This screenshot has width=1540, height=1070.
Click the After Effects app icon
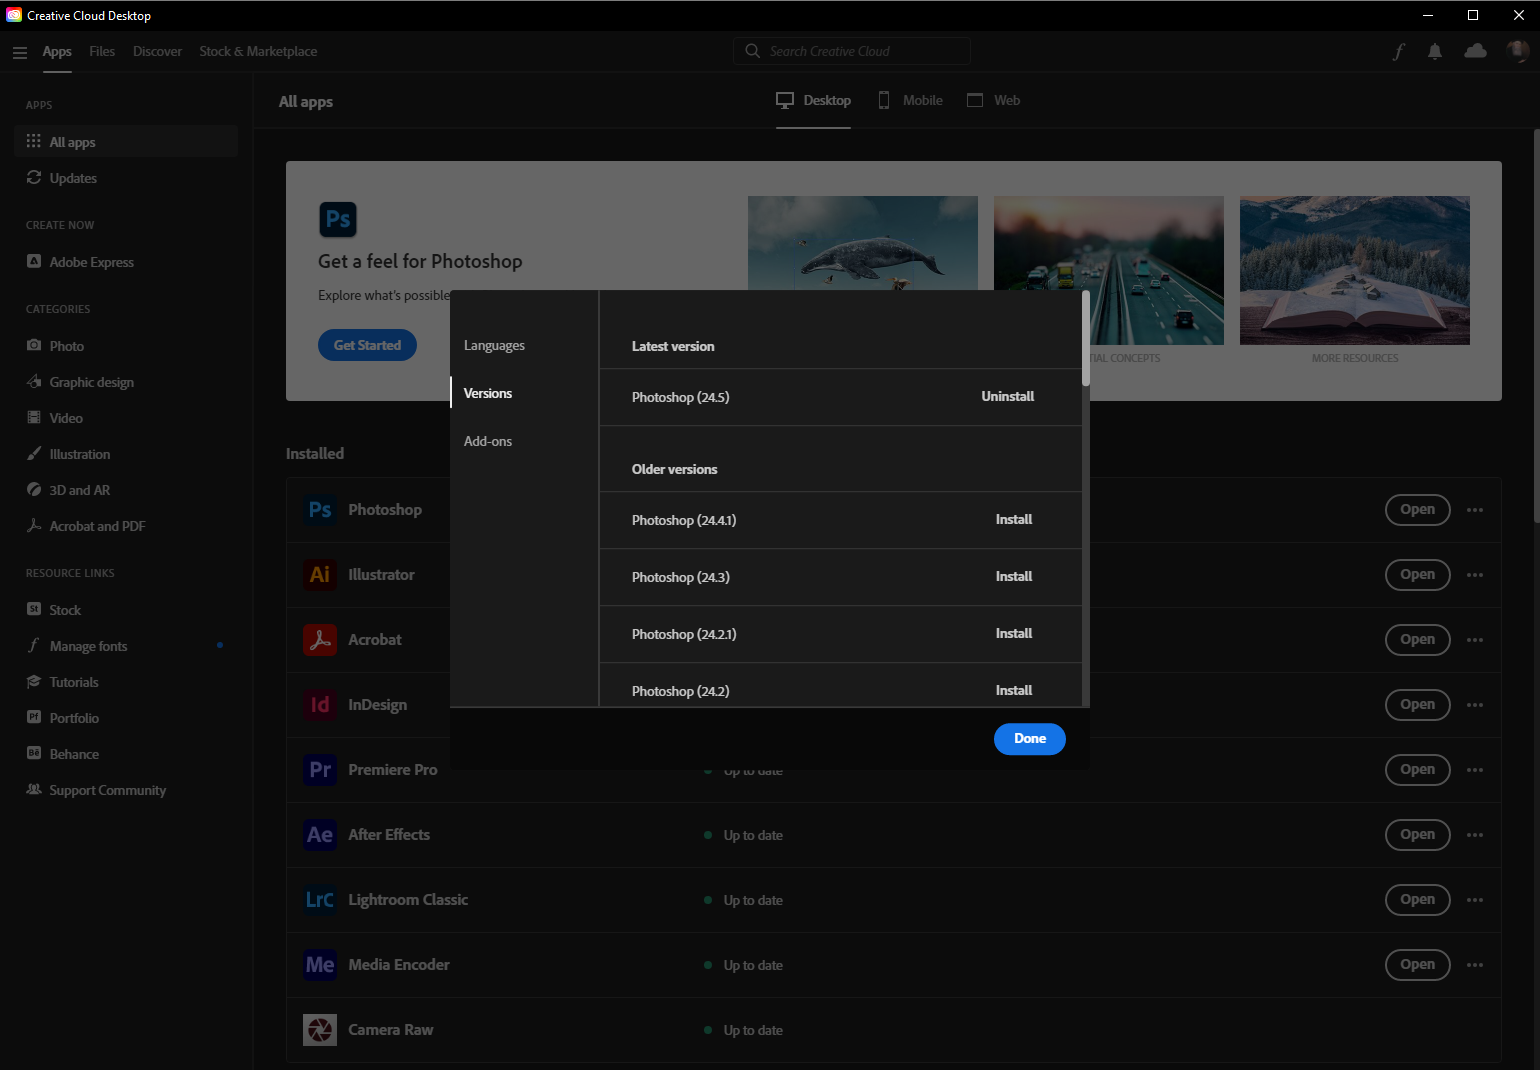pos(320,834)
